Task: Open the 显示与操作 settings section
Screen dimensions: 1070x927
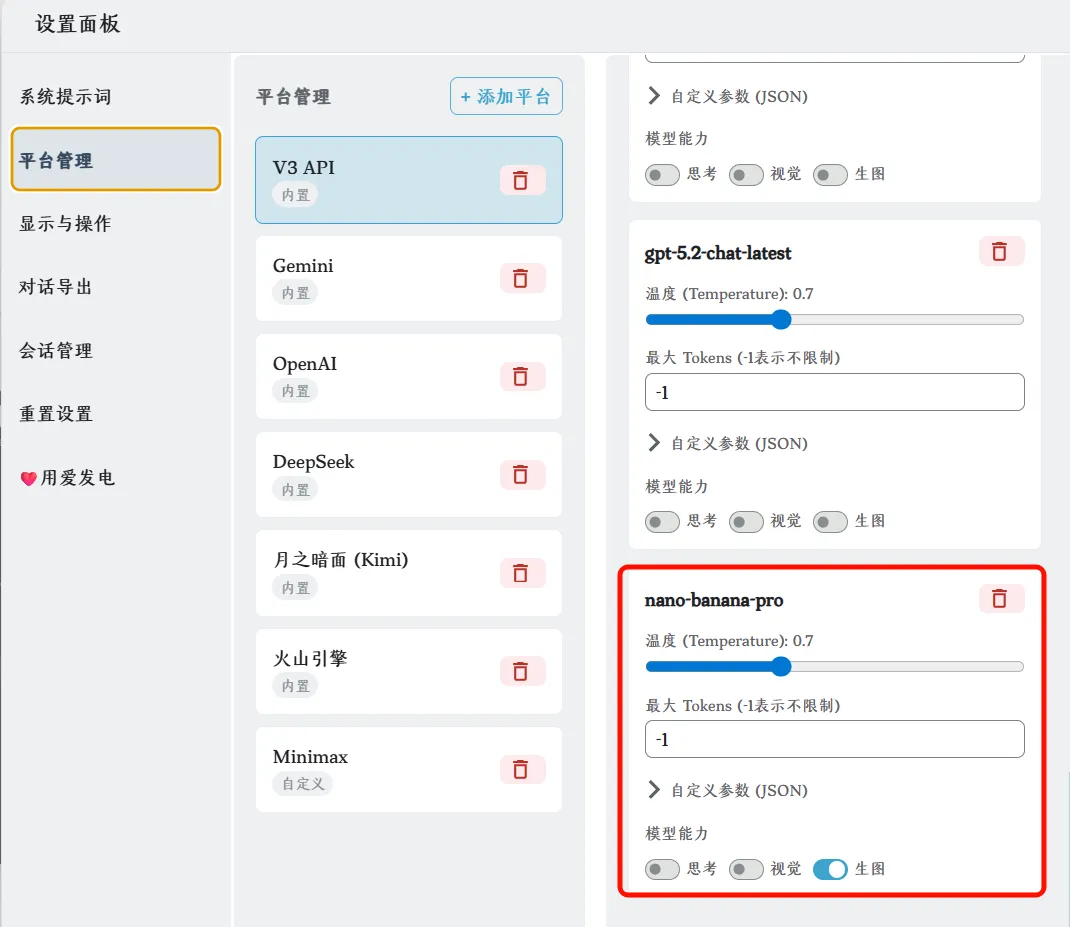Action: pos(116,223)
